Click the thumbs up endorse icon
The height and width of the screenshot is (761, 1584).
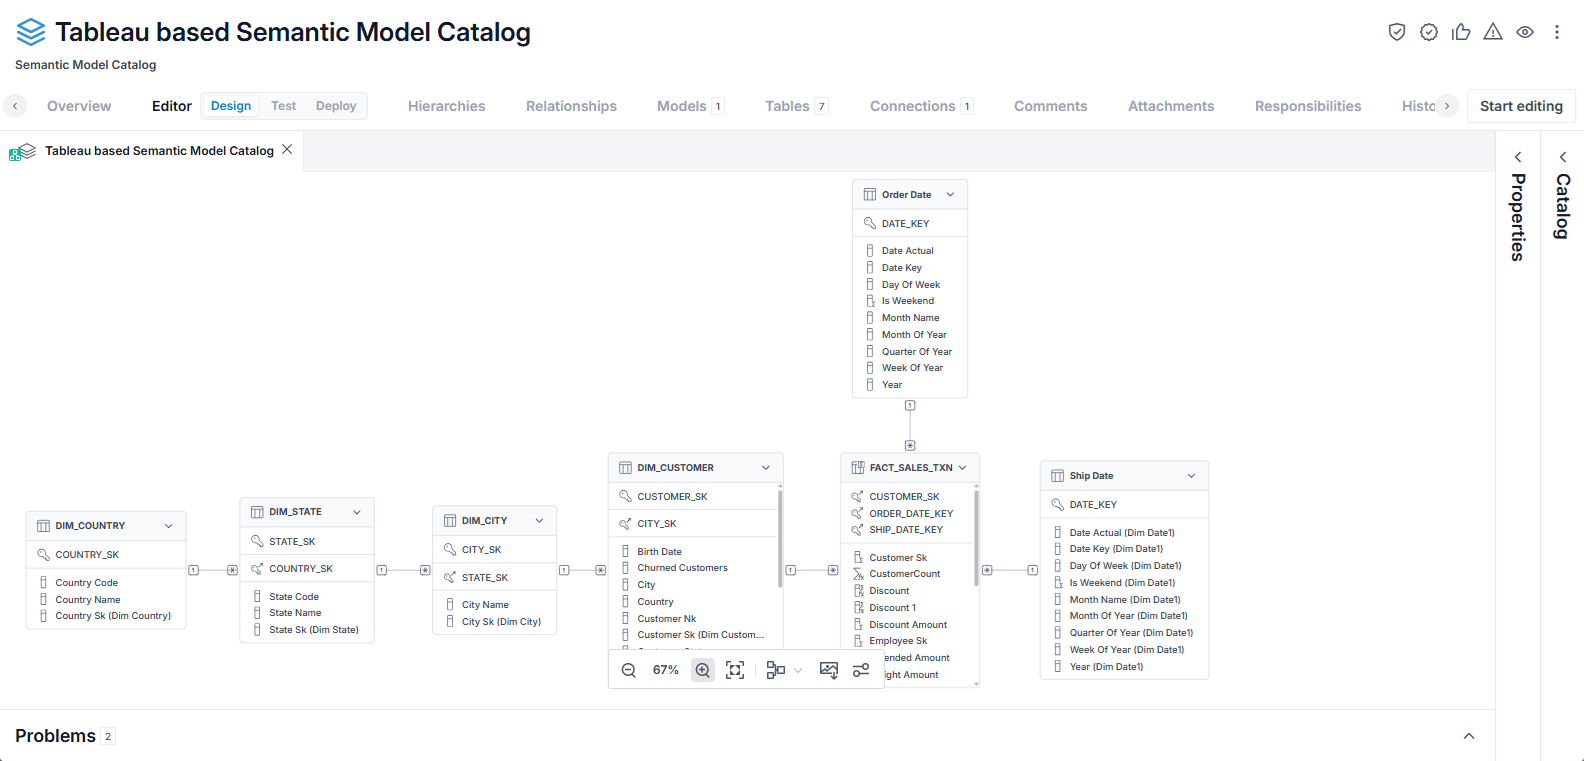click(1461, 32)
